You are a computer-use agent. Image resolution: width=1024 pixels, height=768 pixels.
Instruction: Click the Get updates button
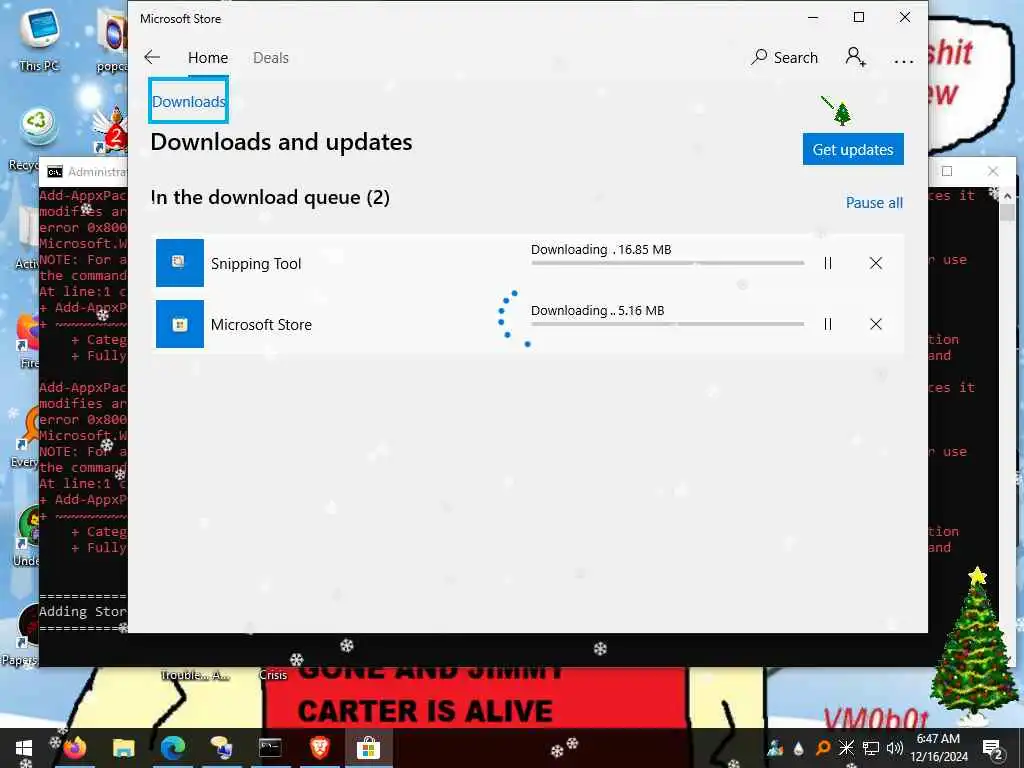[853, 150]
